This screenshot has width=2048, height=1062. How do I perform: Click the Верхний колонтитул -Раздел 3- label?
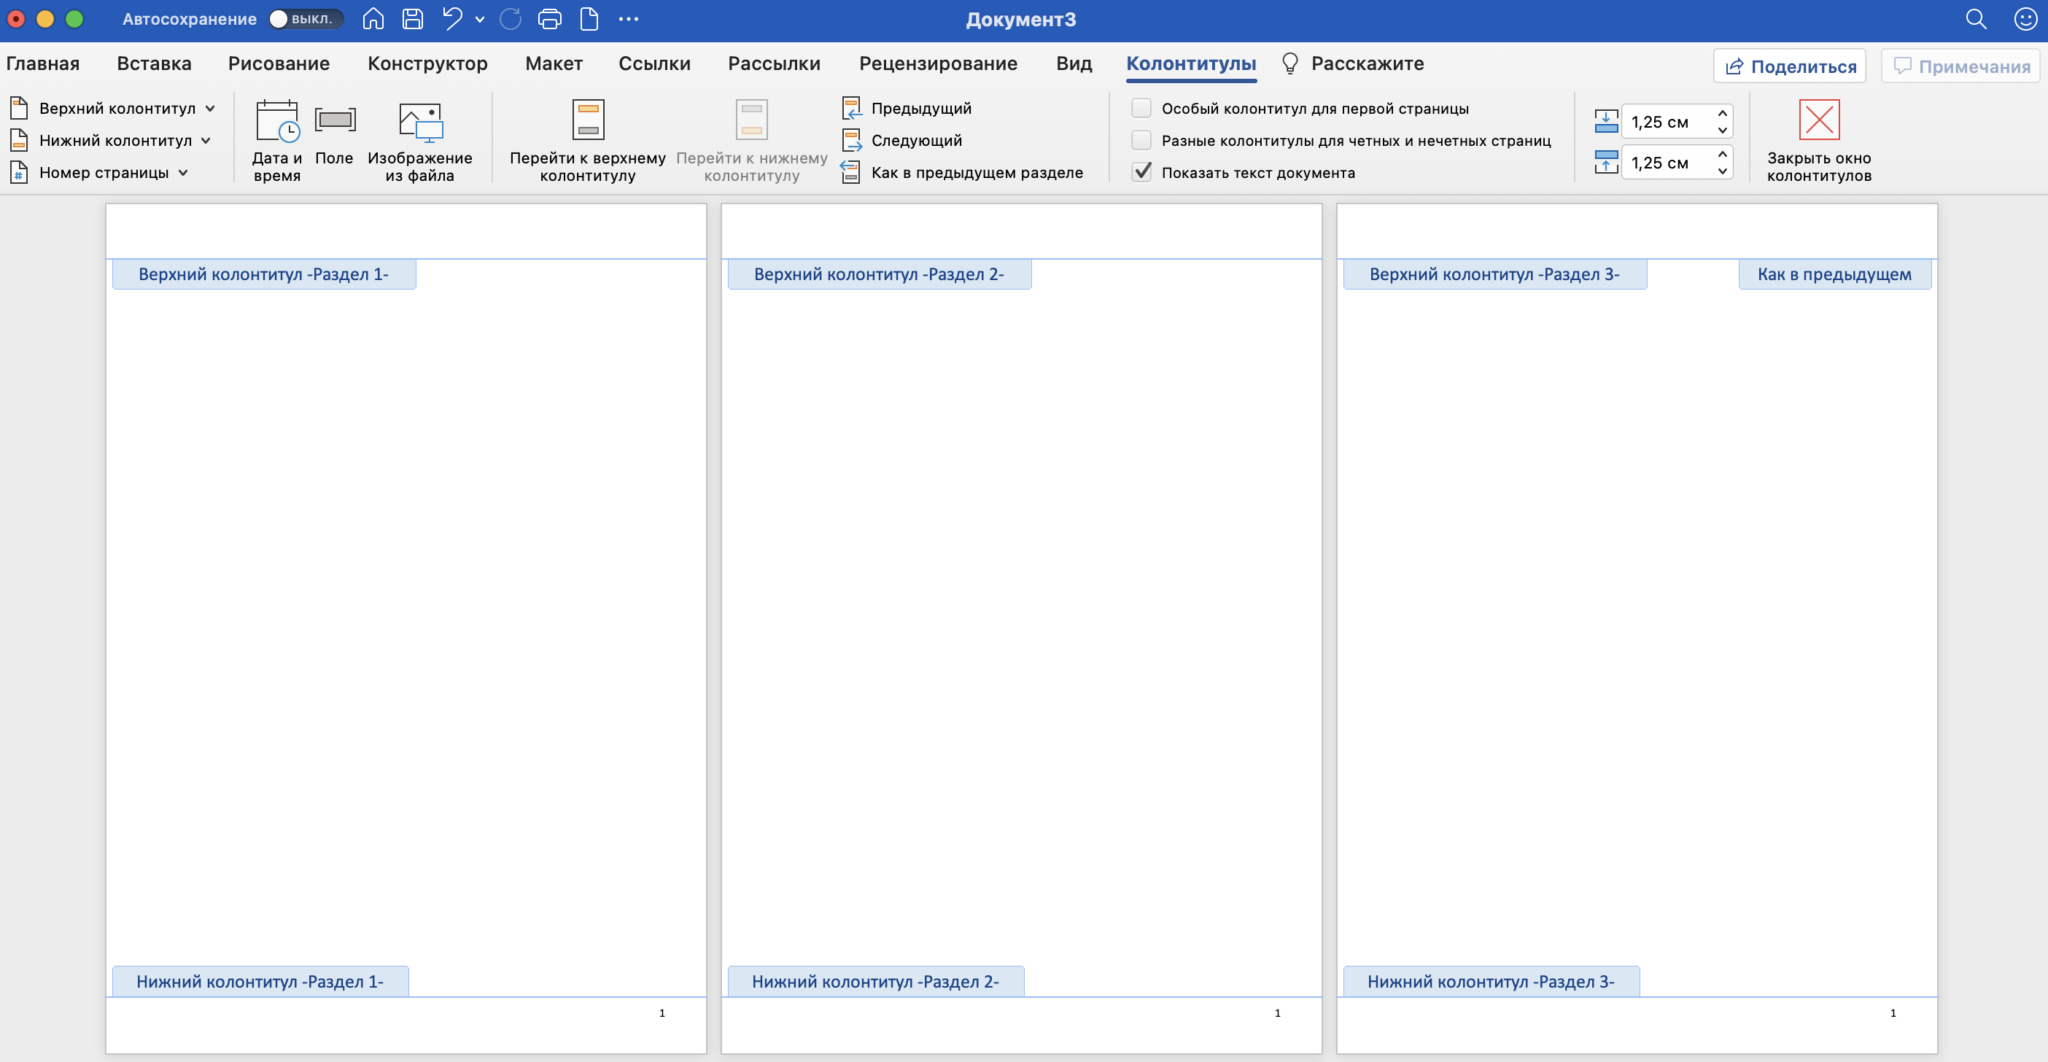pyautogui.click(x=1495, y=274)
